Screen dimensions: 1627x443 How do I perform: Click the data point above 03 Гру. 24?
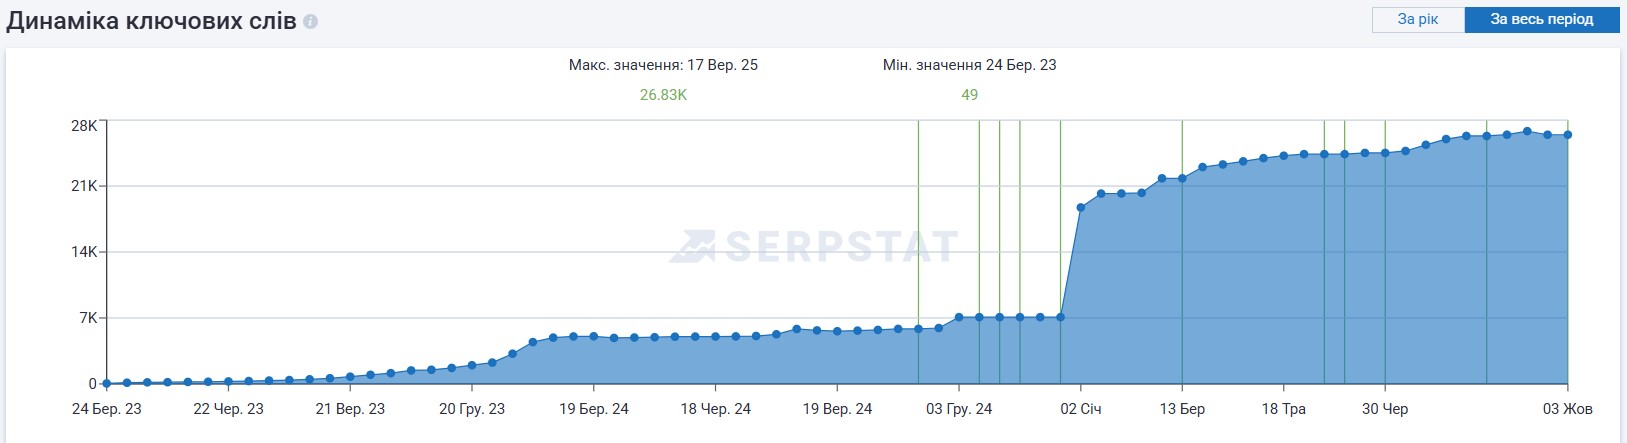[959, 317]
